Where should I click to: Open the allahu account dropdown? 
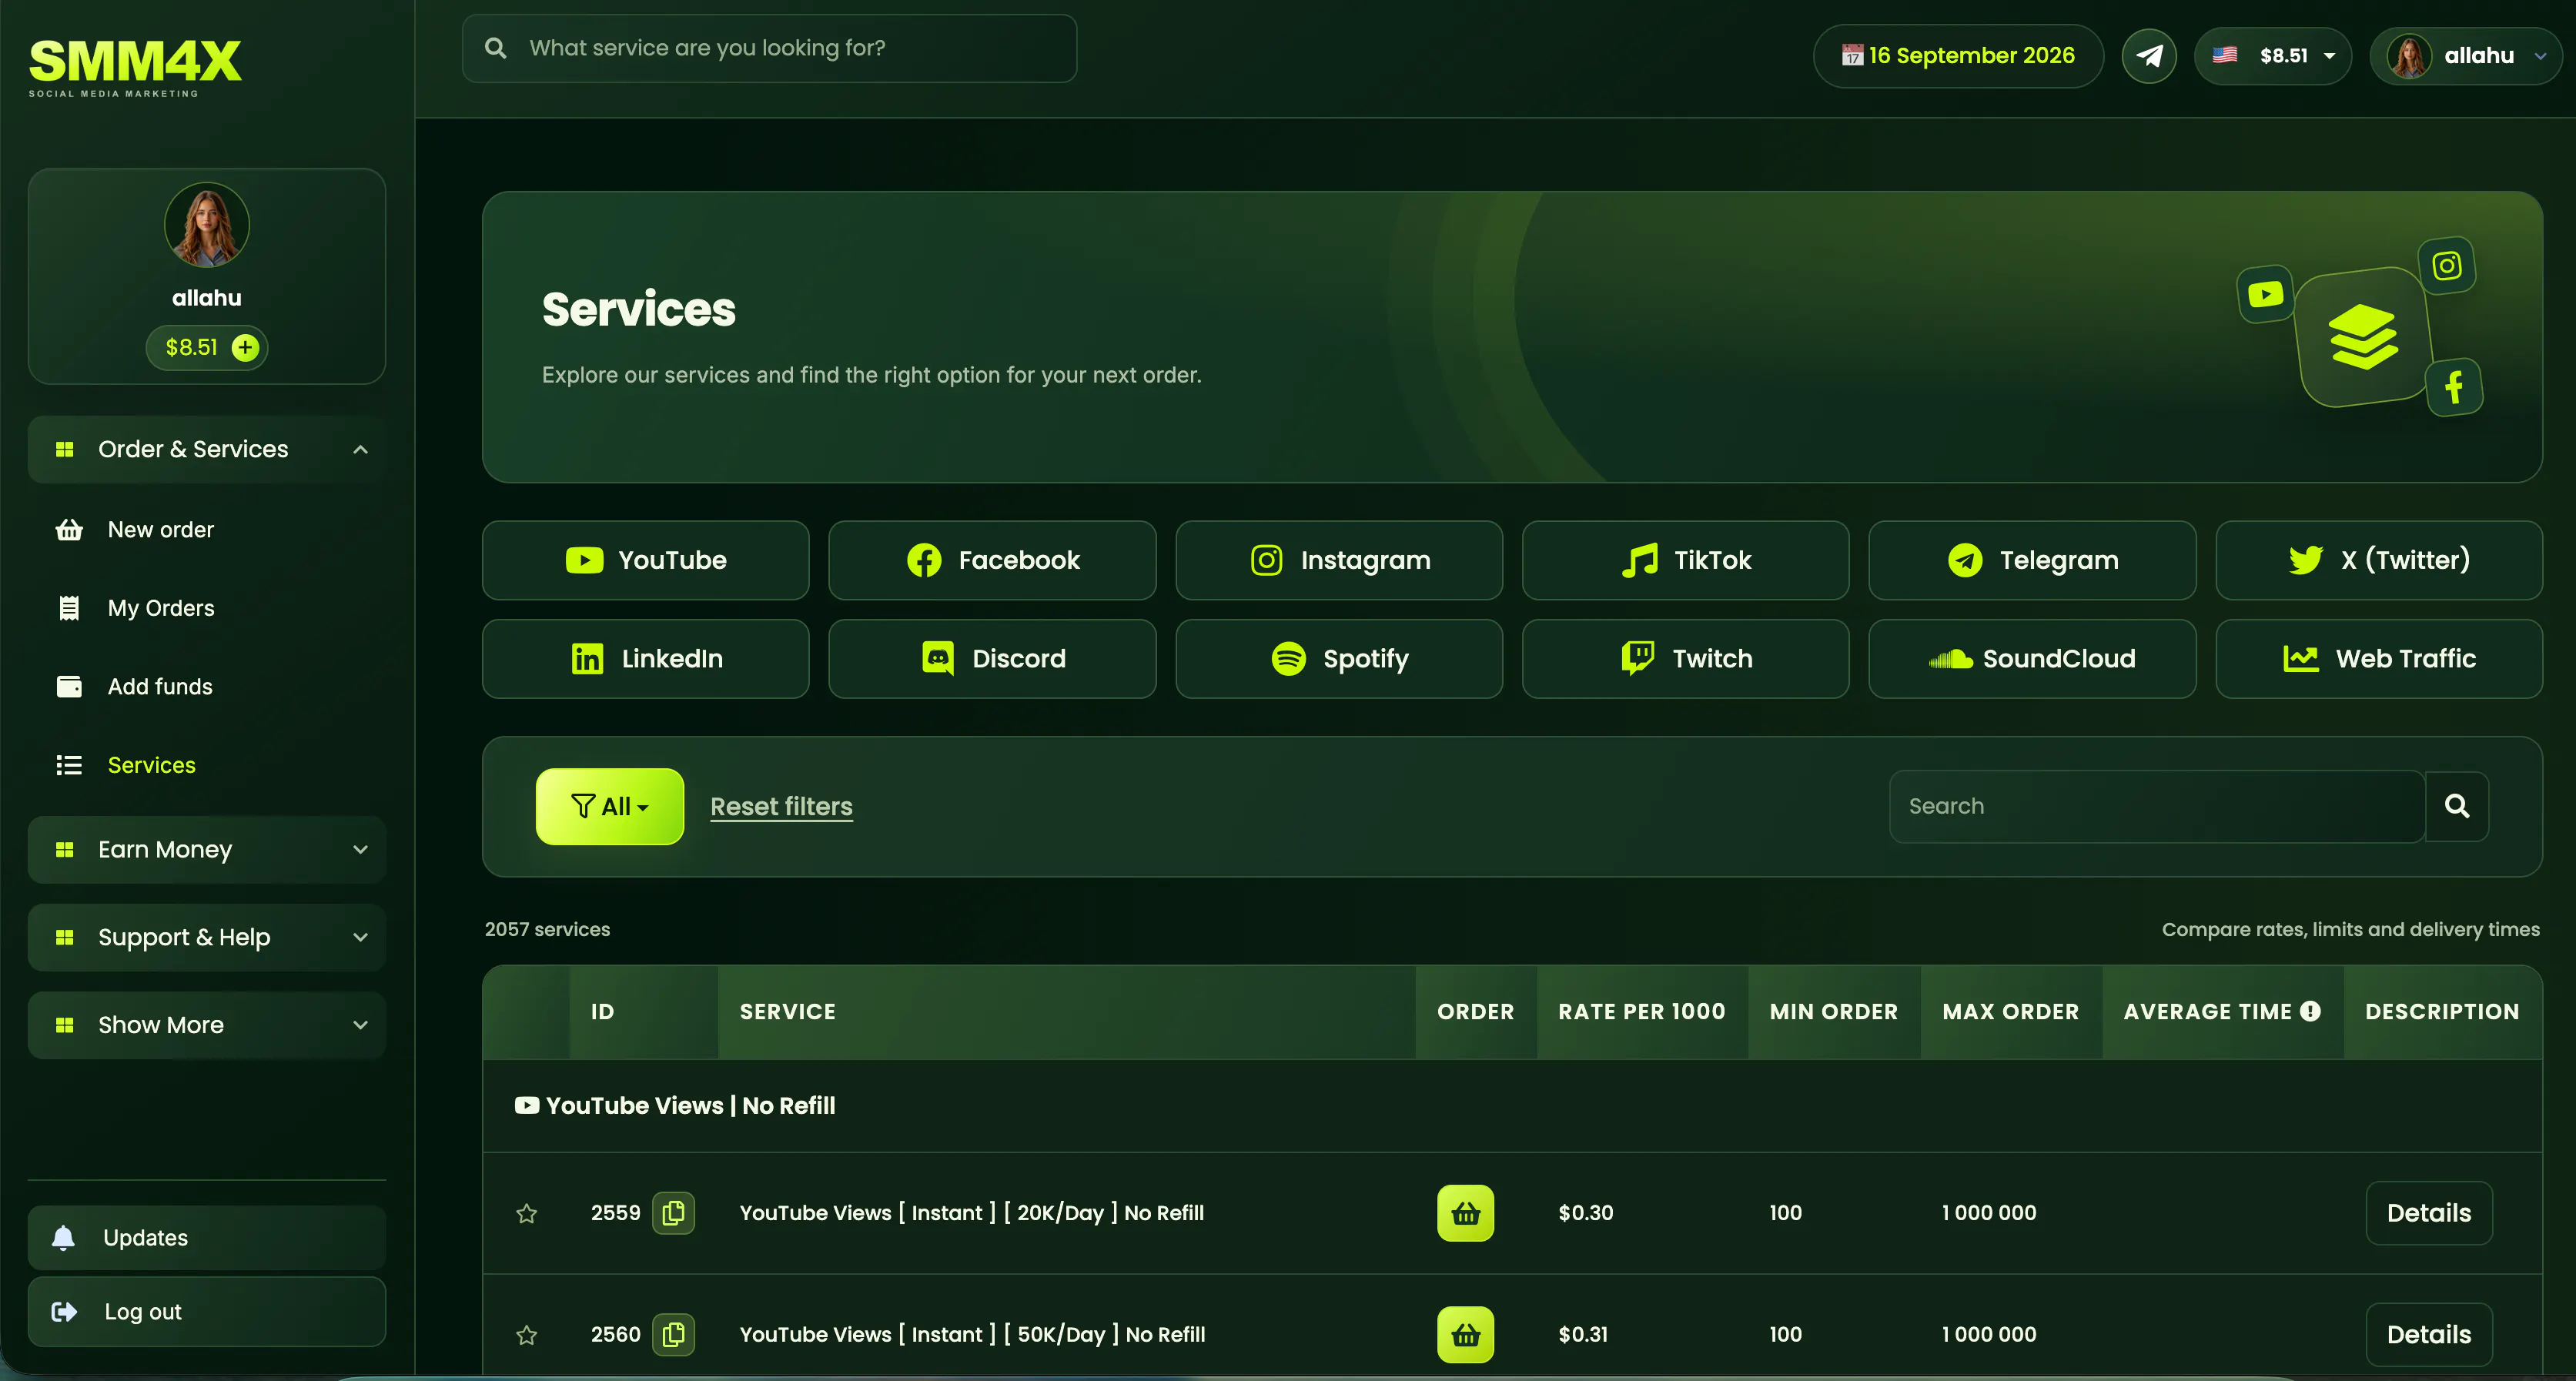[2466, 56]
